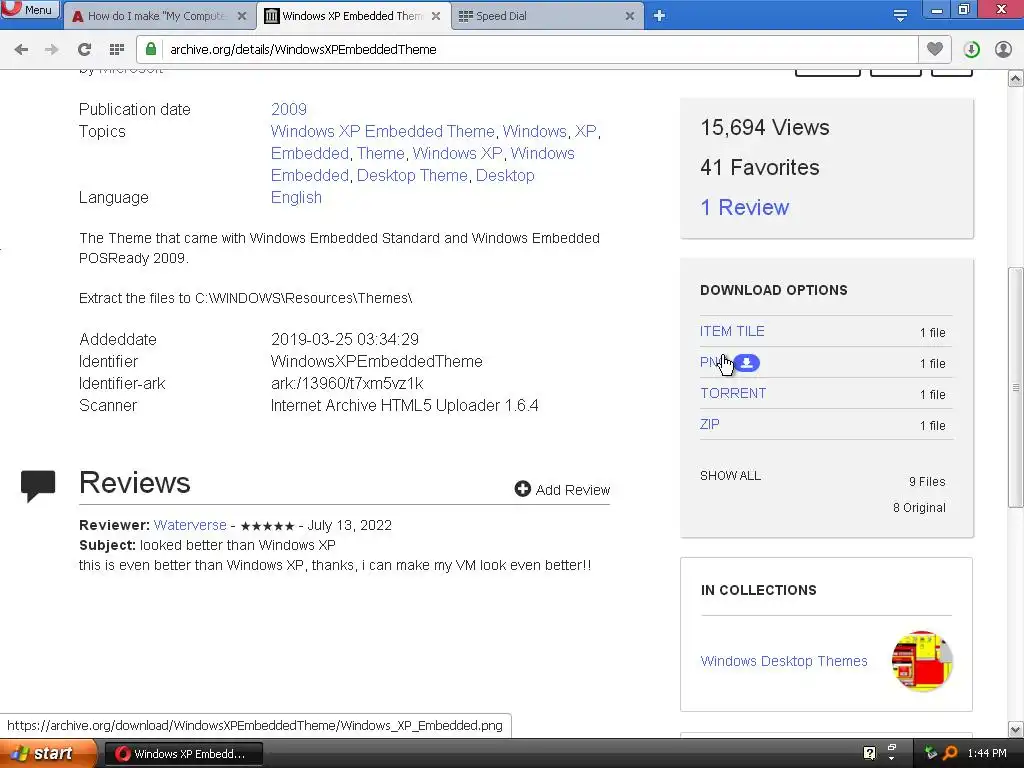Close the Windows XP Embedded Theme tab
The image size is (1024, 768).
click(x=436, y=16)
